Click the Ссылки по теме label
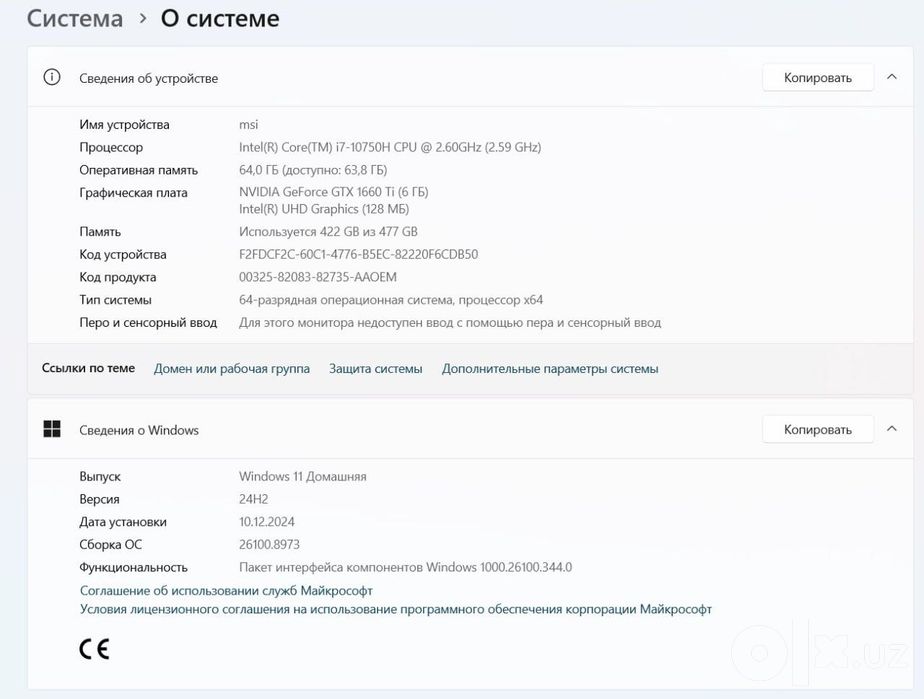The width and height of the screenshot is (924, 699). coord(88,368)
